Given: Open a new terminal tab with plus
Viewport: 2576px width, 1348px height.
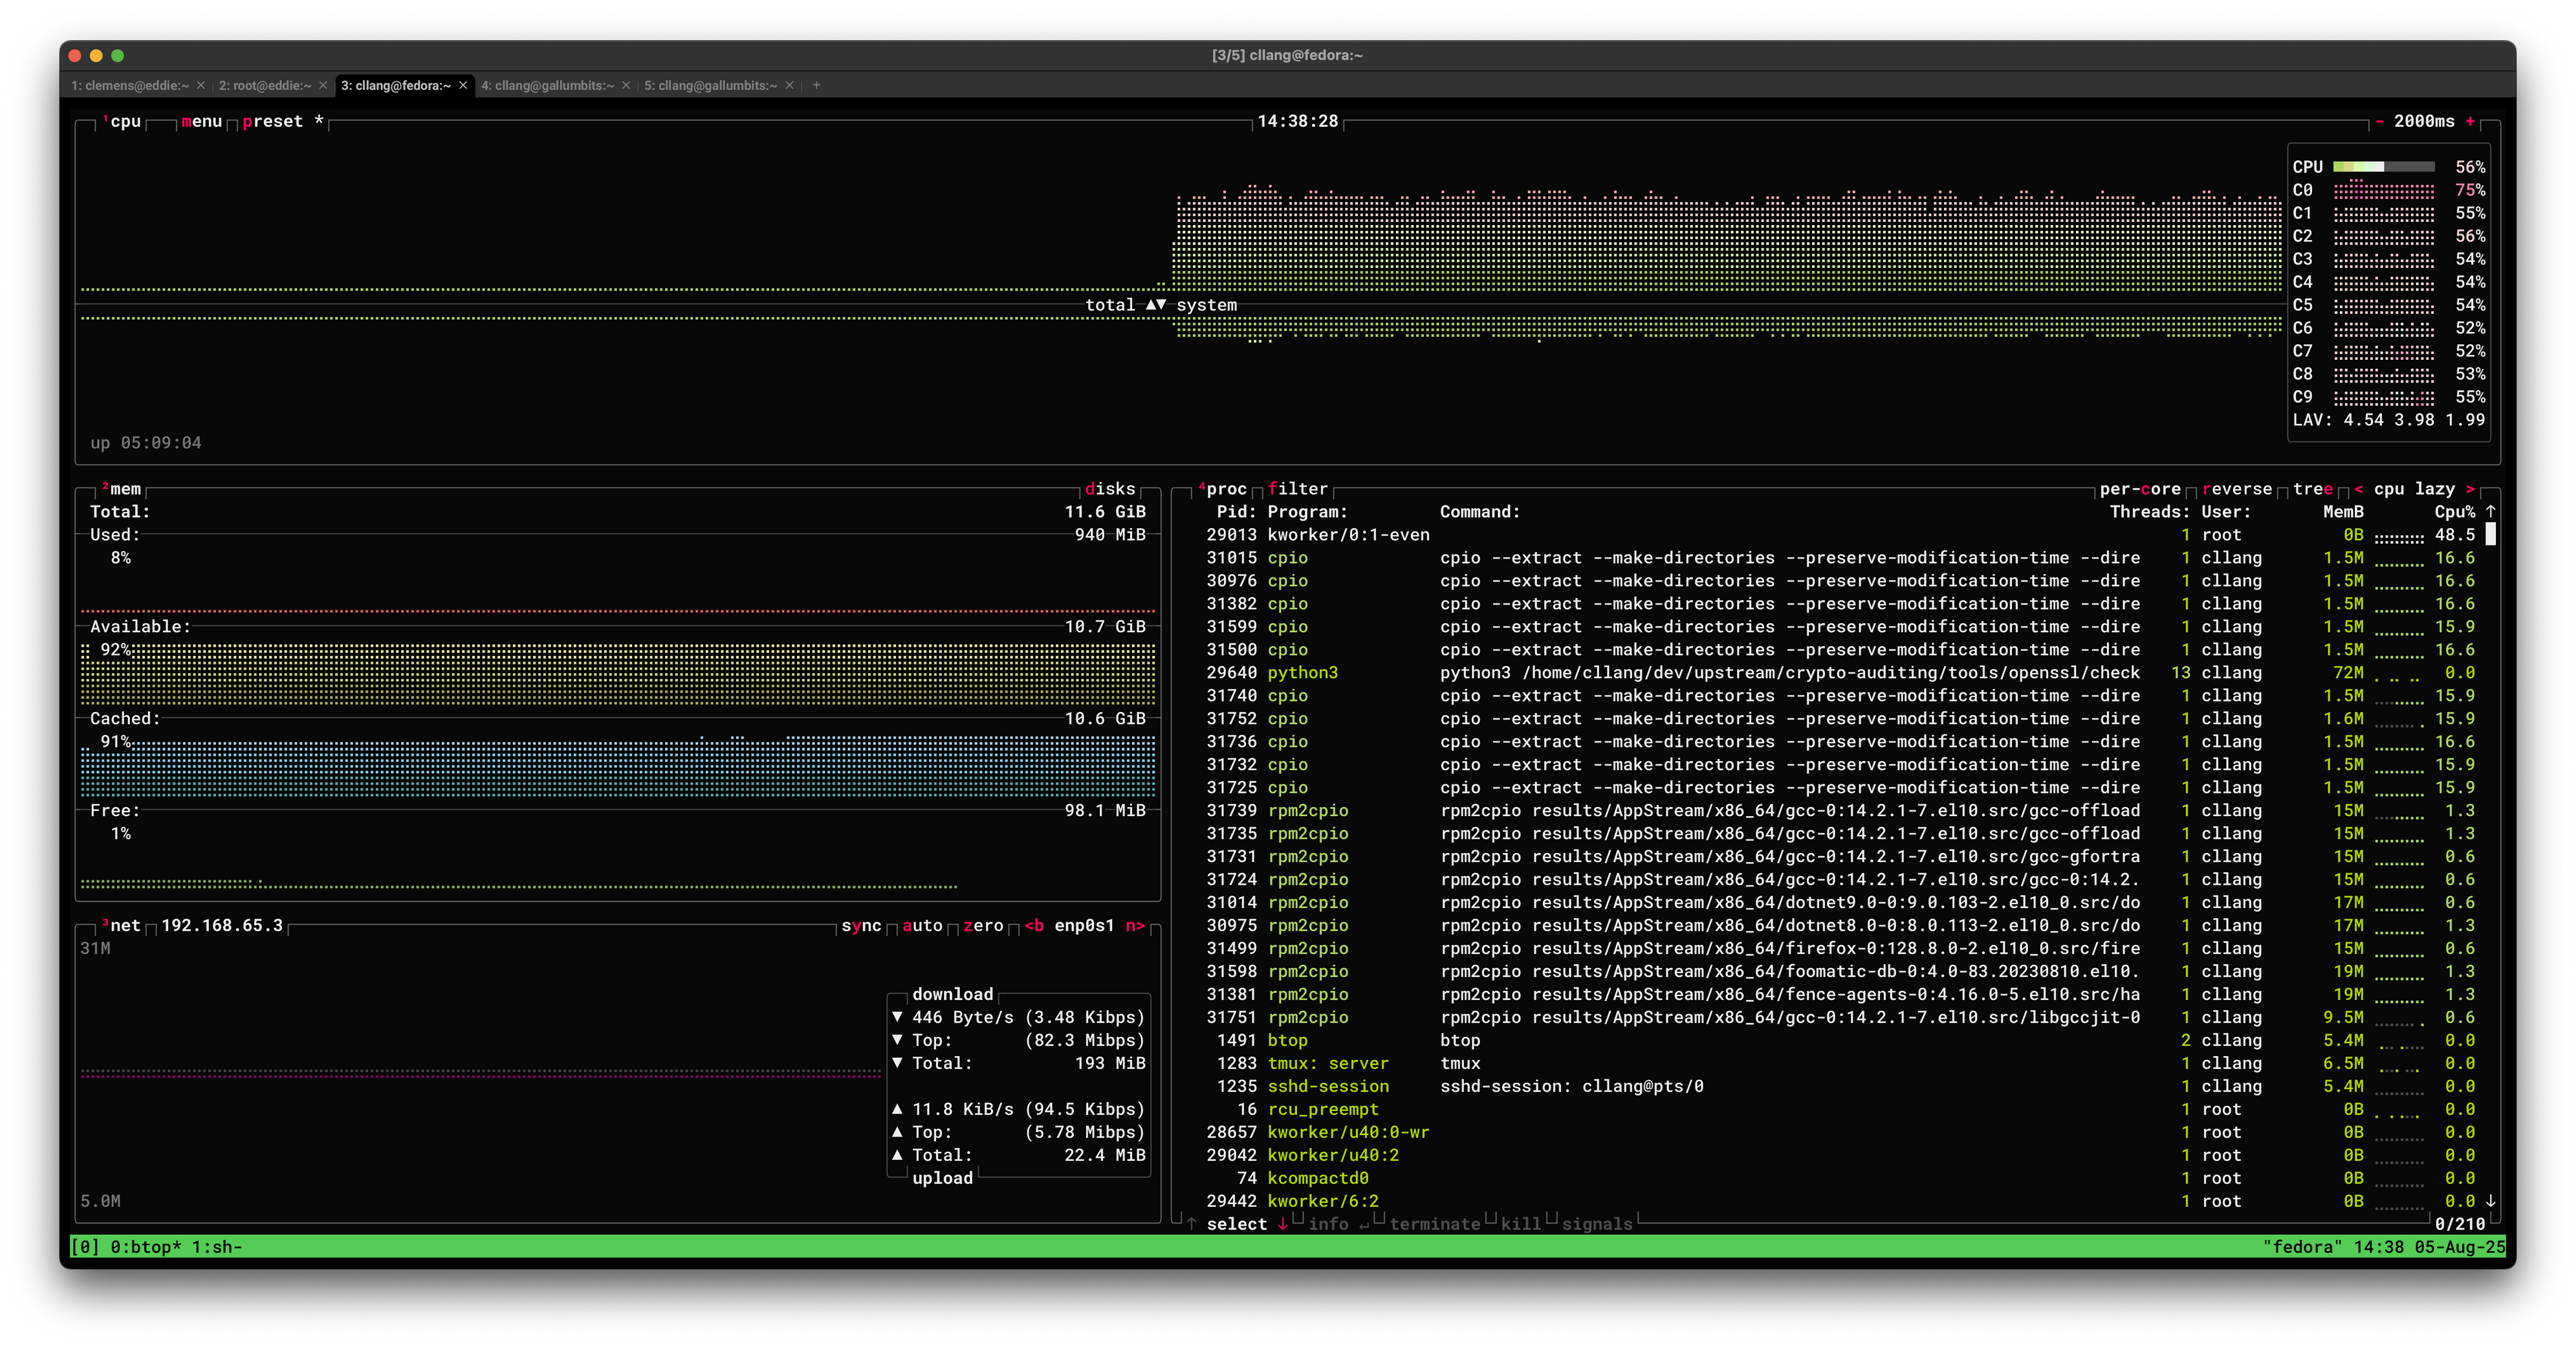Looking at the screenshot, I should coord(816,85).
